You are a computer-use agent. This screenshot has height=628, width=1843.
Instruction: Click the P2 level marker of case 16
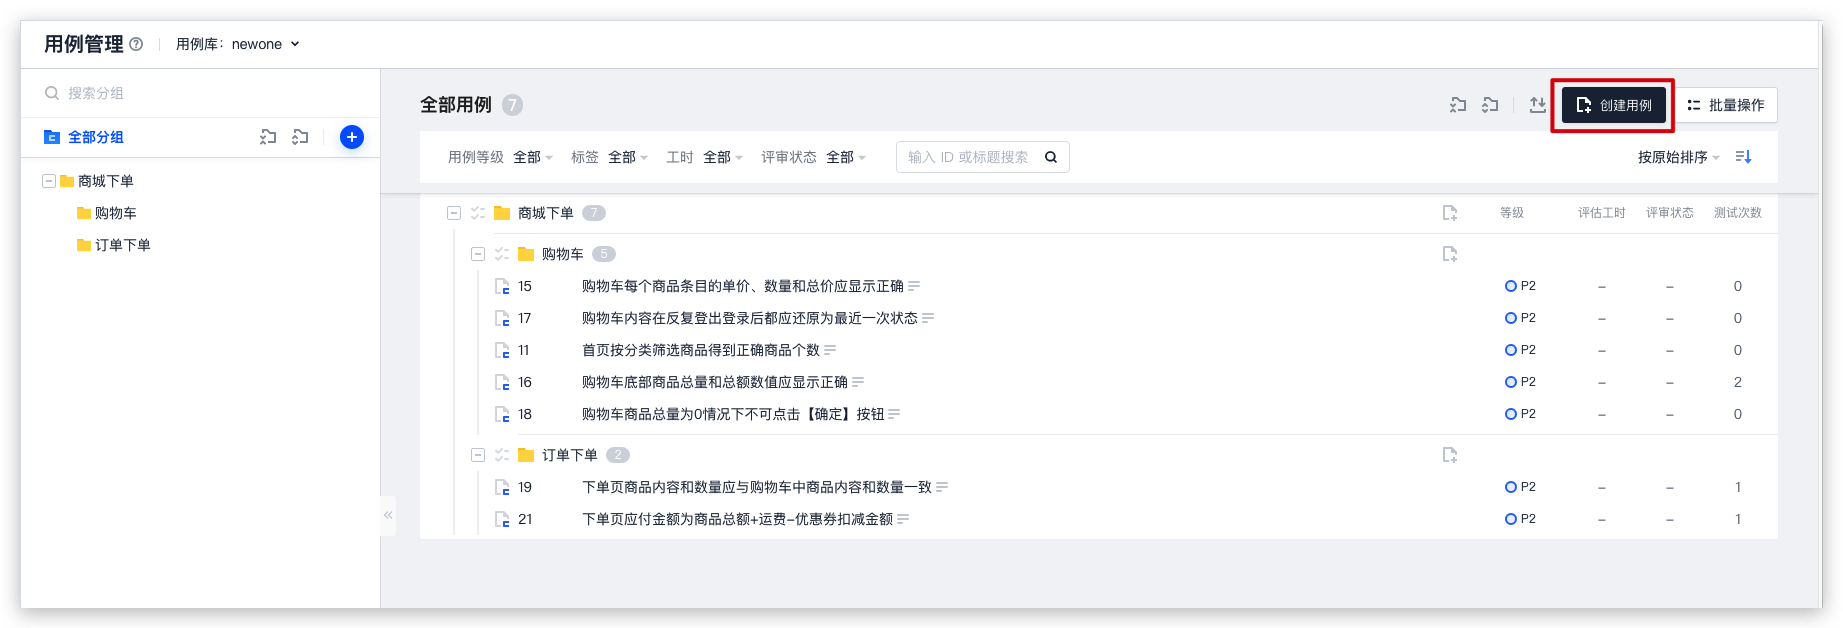coord(1520,382)
